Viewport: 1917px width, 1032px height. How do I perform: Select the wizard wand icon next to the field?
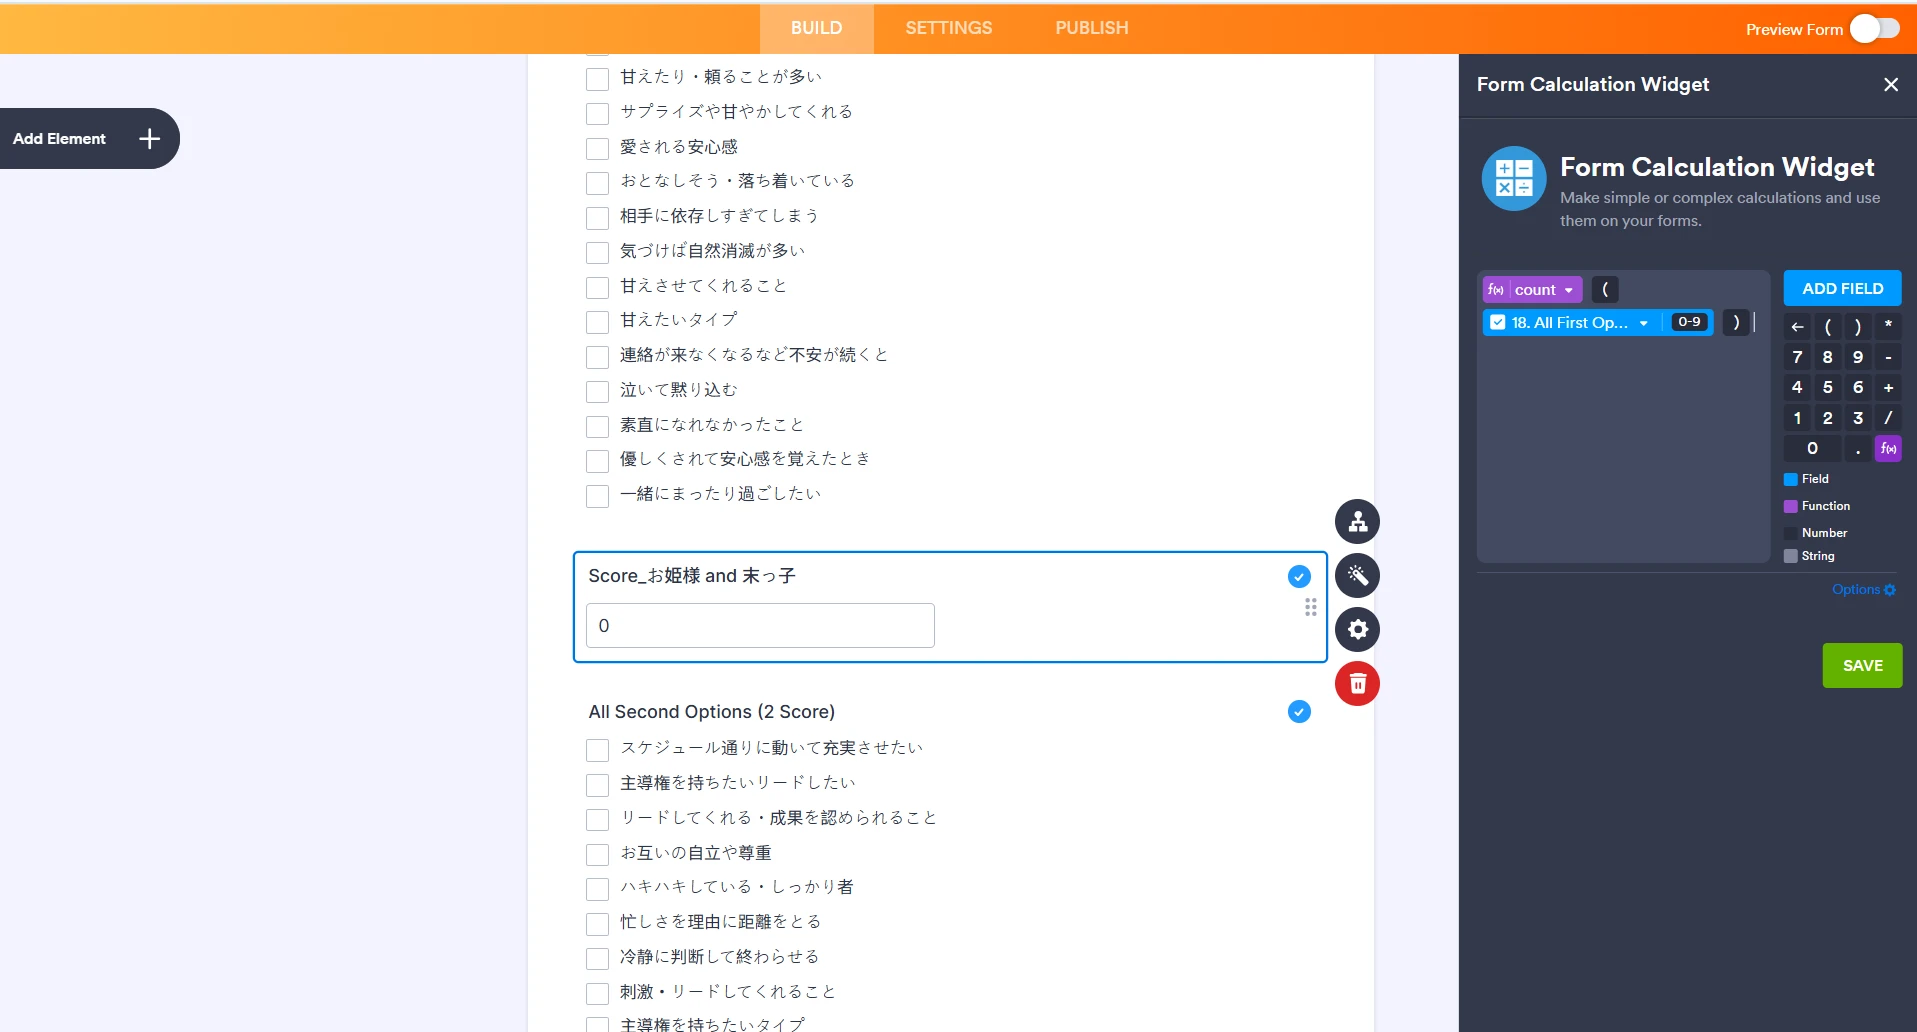(1357, 576)
